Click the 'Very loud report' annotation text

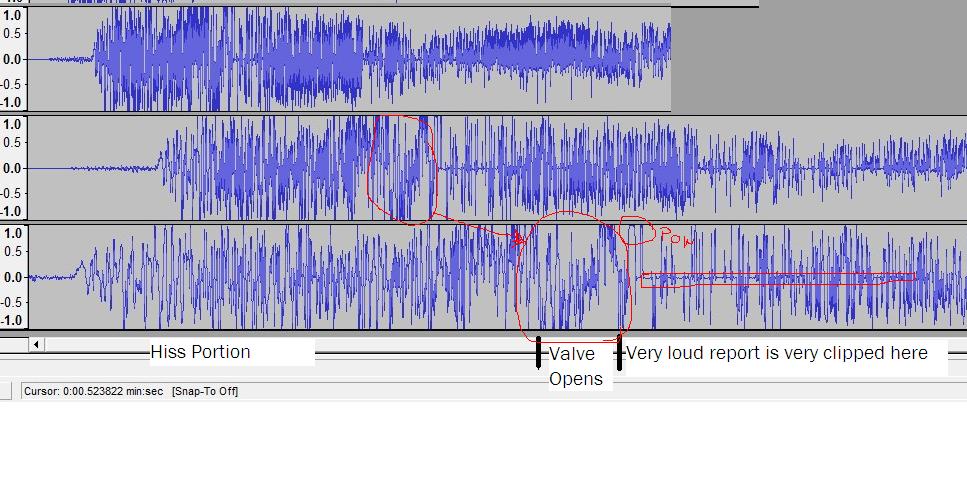(x=777, y=353)
